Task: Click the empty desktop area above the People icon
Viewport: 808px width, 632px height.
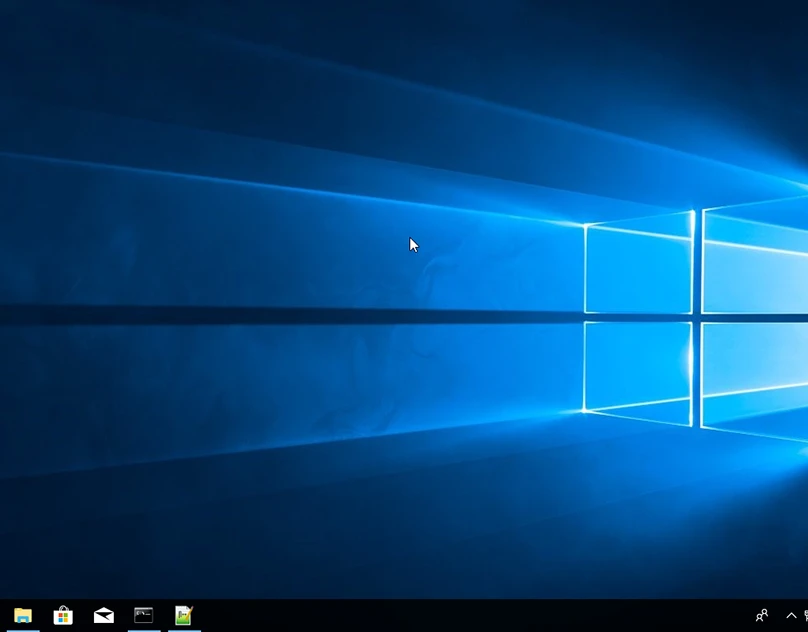Action: 762,560
